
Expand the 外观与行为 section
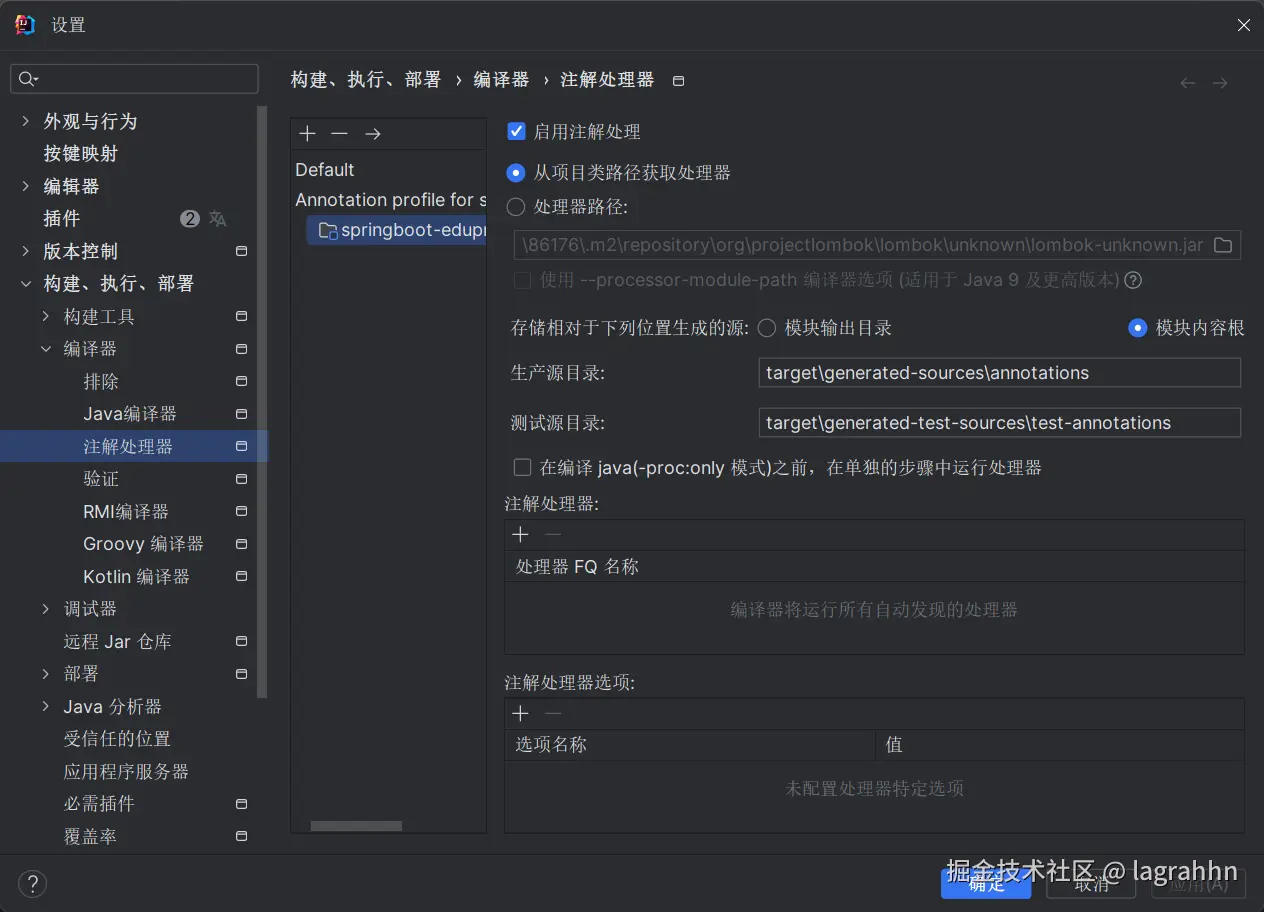25,121
